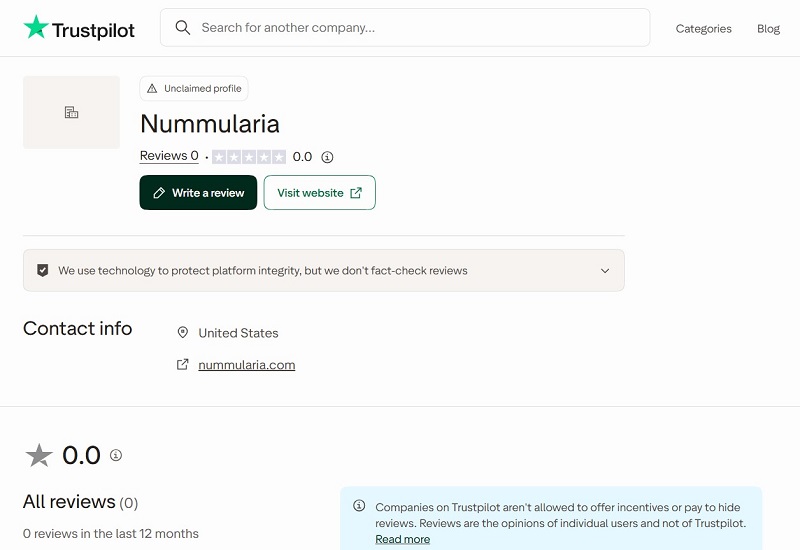This screenshot has height=550, width=800.
Task: Open the Read more link
Action: point(403,539)
